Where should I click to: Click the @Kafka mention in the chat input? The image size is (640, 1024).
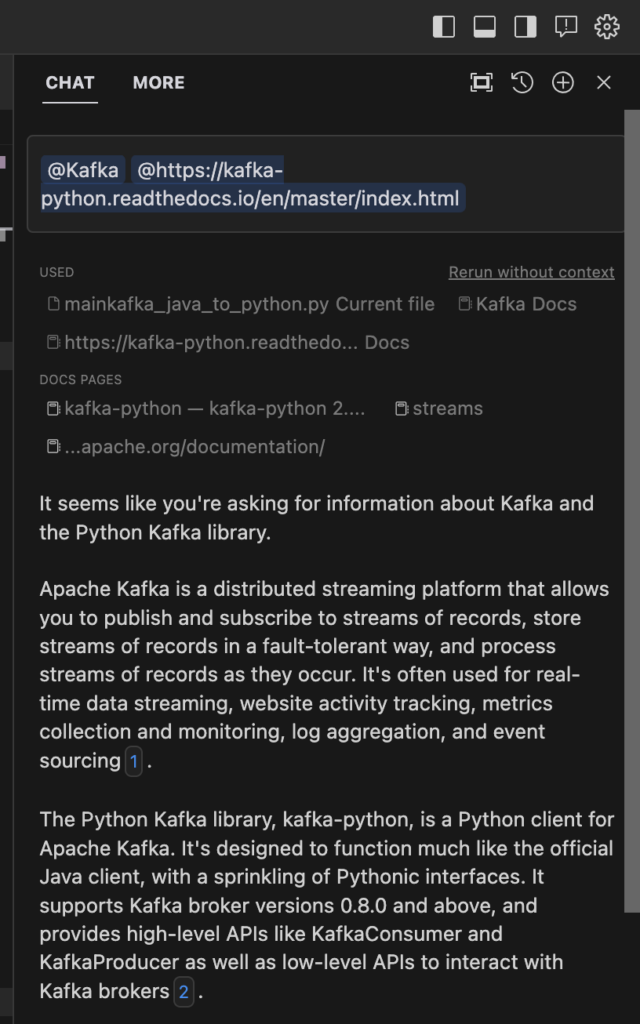coord(83,170)
